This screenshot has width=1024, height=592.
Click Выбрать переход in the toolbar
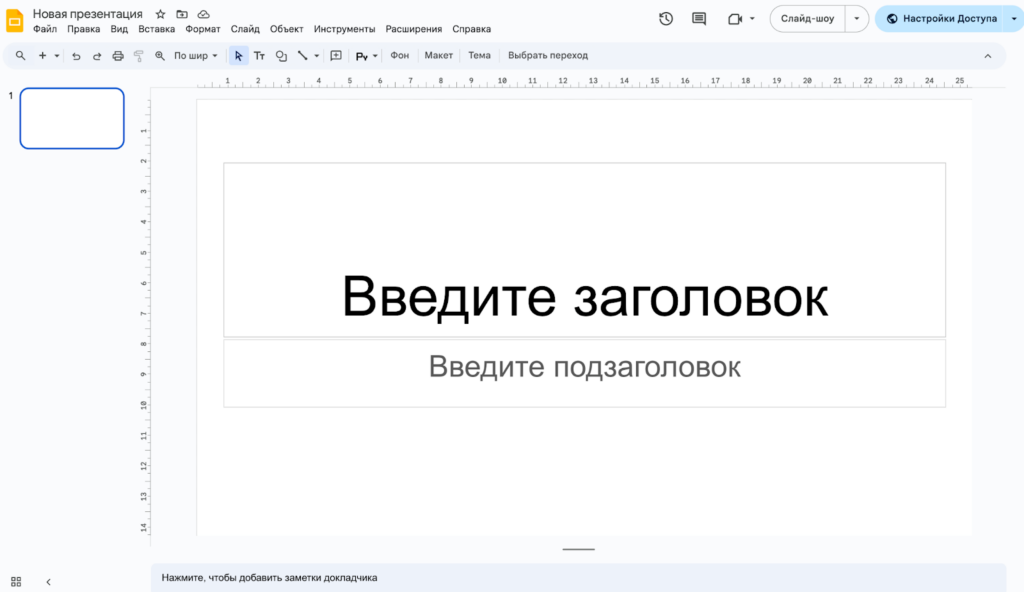pos(548,55)
